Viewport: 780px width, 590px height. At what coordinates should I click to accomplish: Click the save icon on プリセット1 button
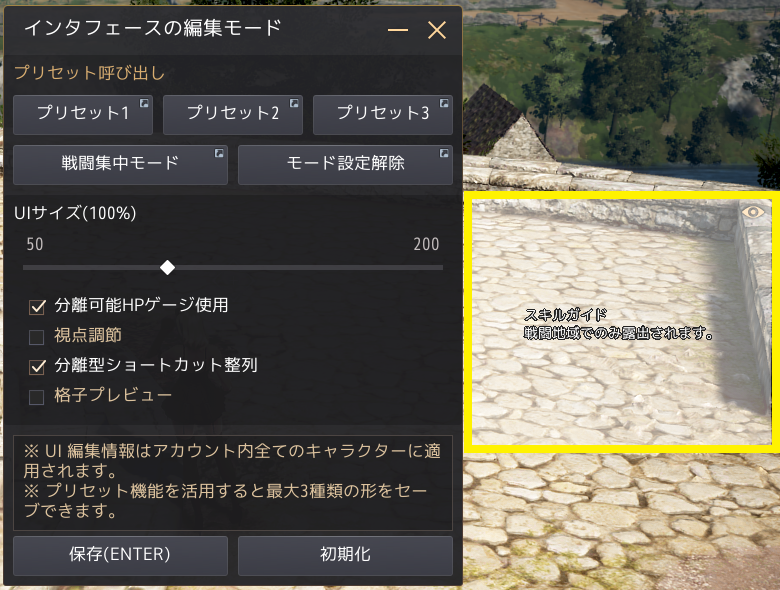[144, 103]
